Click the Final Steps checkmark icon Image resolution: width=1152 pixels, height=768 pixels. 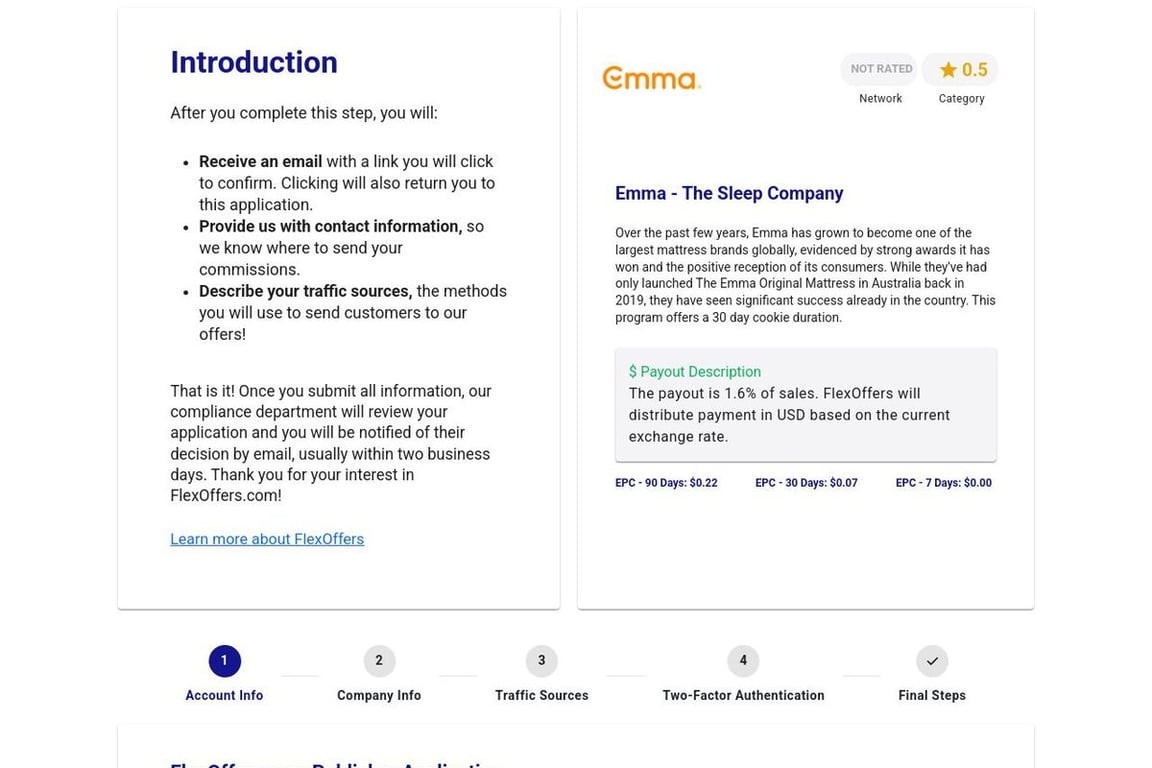[932, 661]
